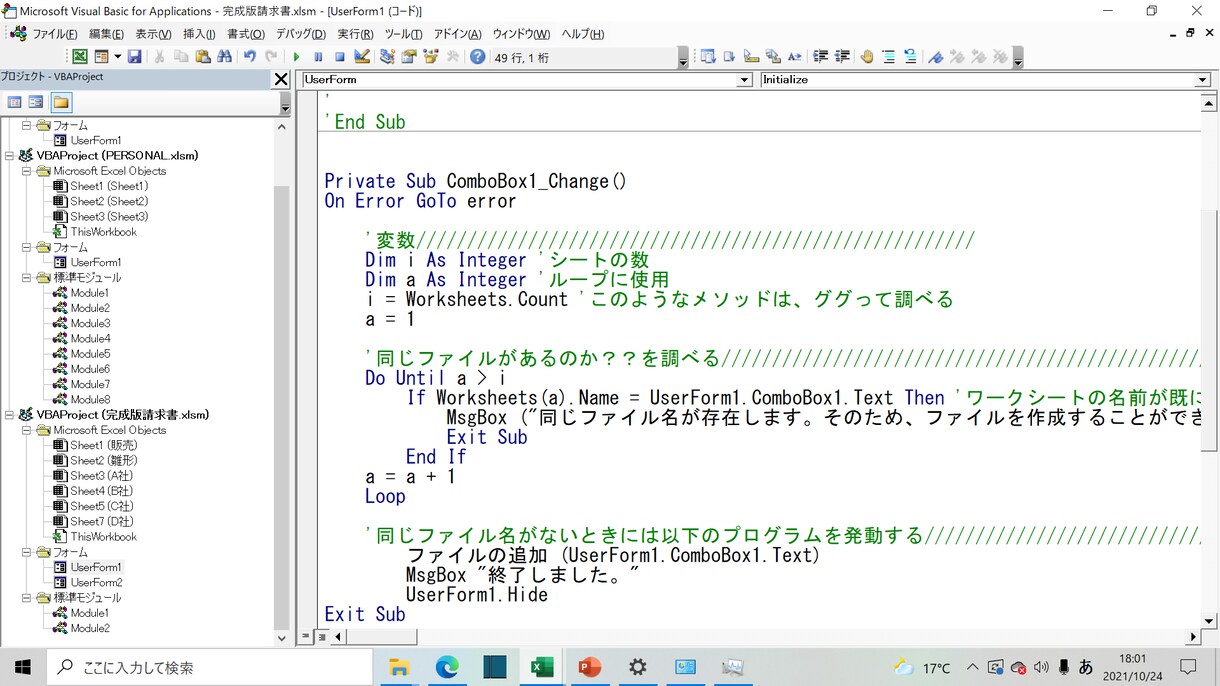Click the Quick Info icon
The image size is (1220, 686).
pos(751,57)
